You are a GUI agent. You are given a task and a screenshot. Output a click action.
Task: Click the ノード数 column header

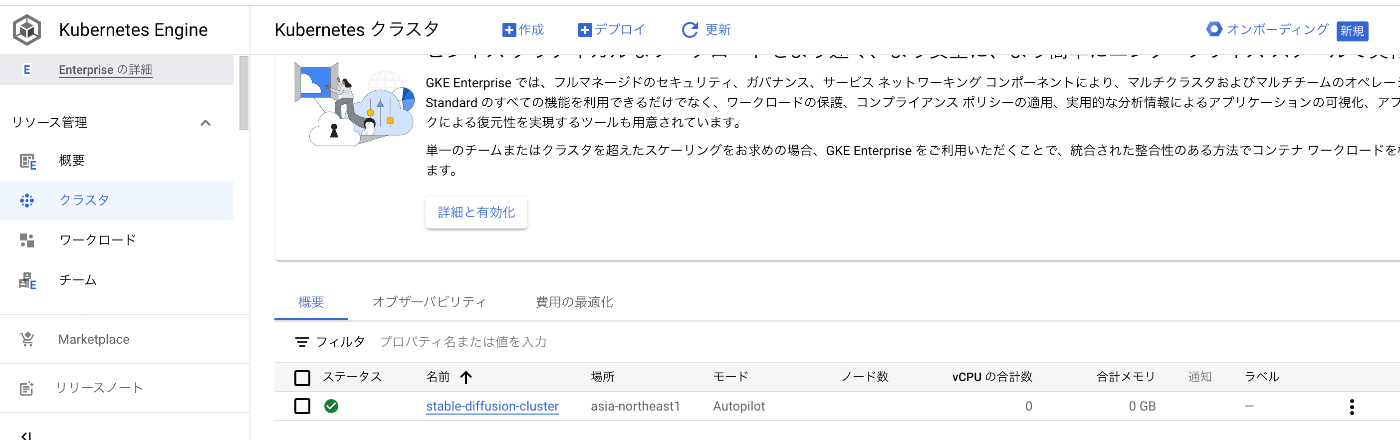[x=864, y=377]
